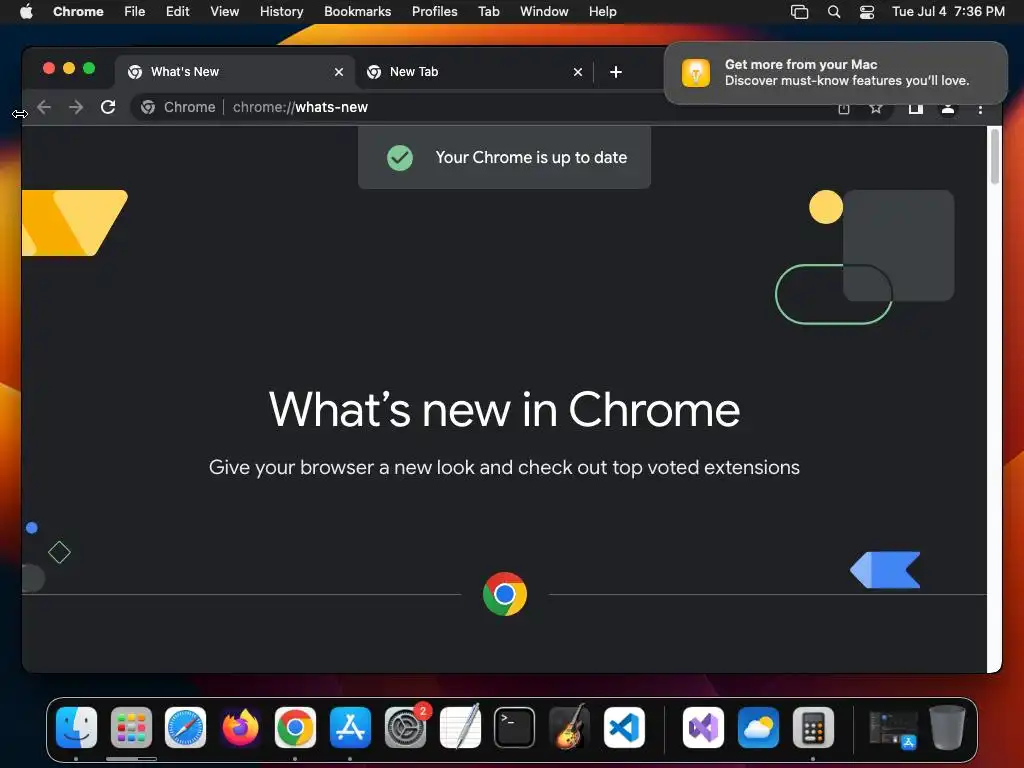1024x768 pixels.
Task: Switch to the New Tab tab
Action: tap(475, 72)
